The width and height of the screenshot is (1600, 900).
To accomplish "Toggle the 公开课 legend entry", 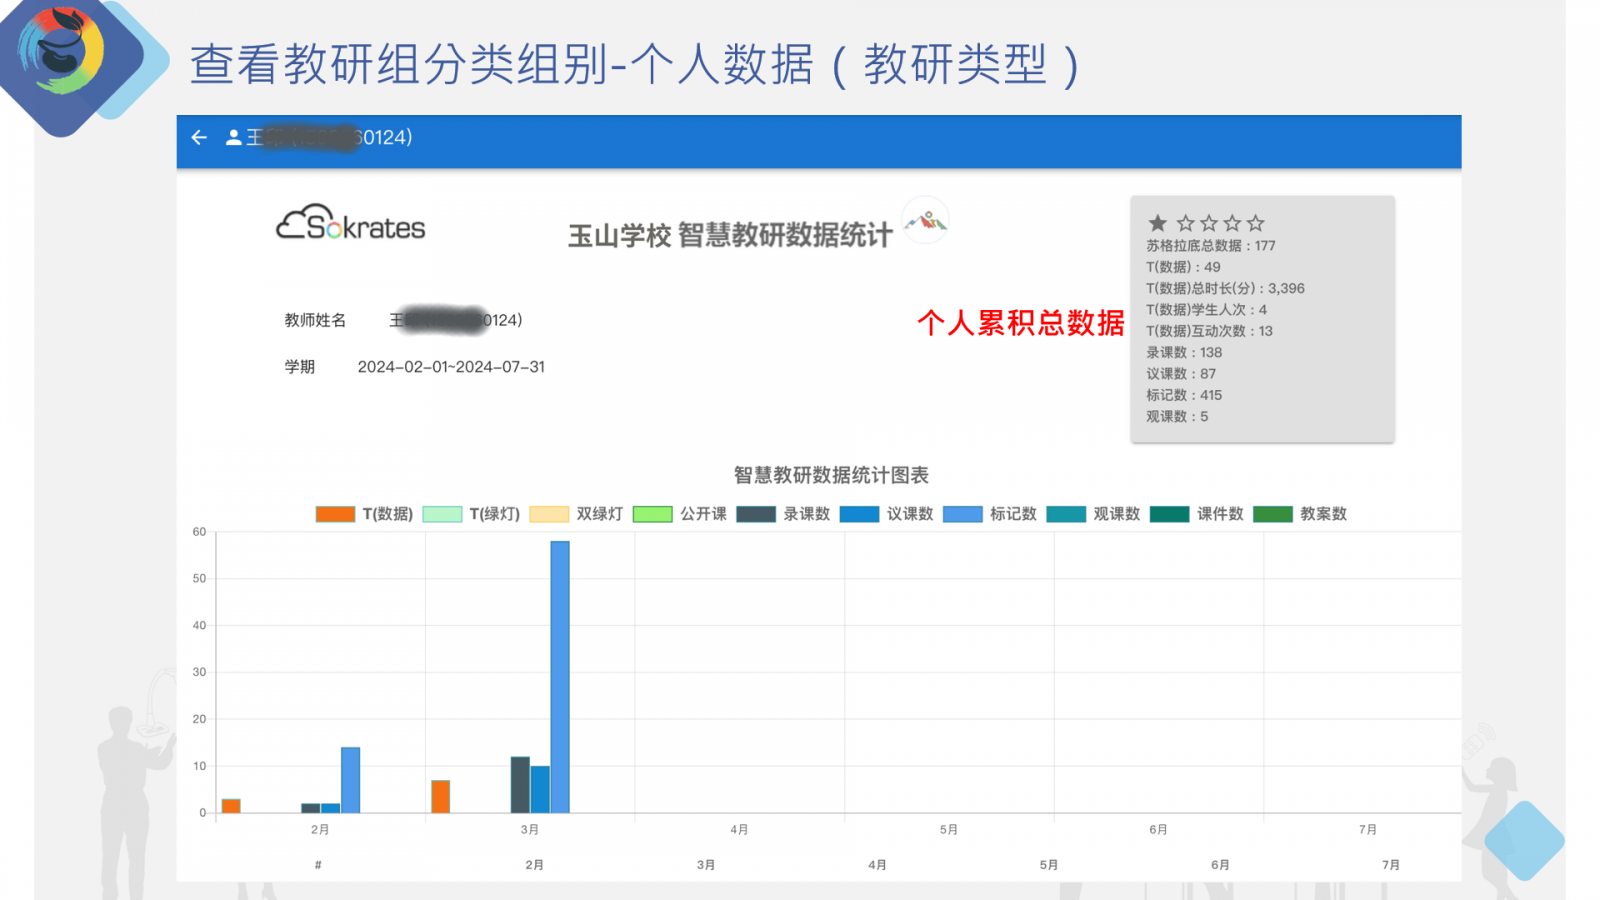I will click(x=653, y=514).
